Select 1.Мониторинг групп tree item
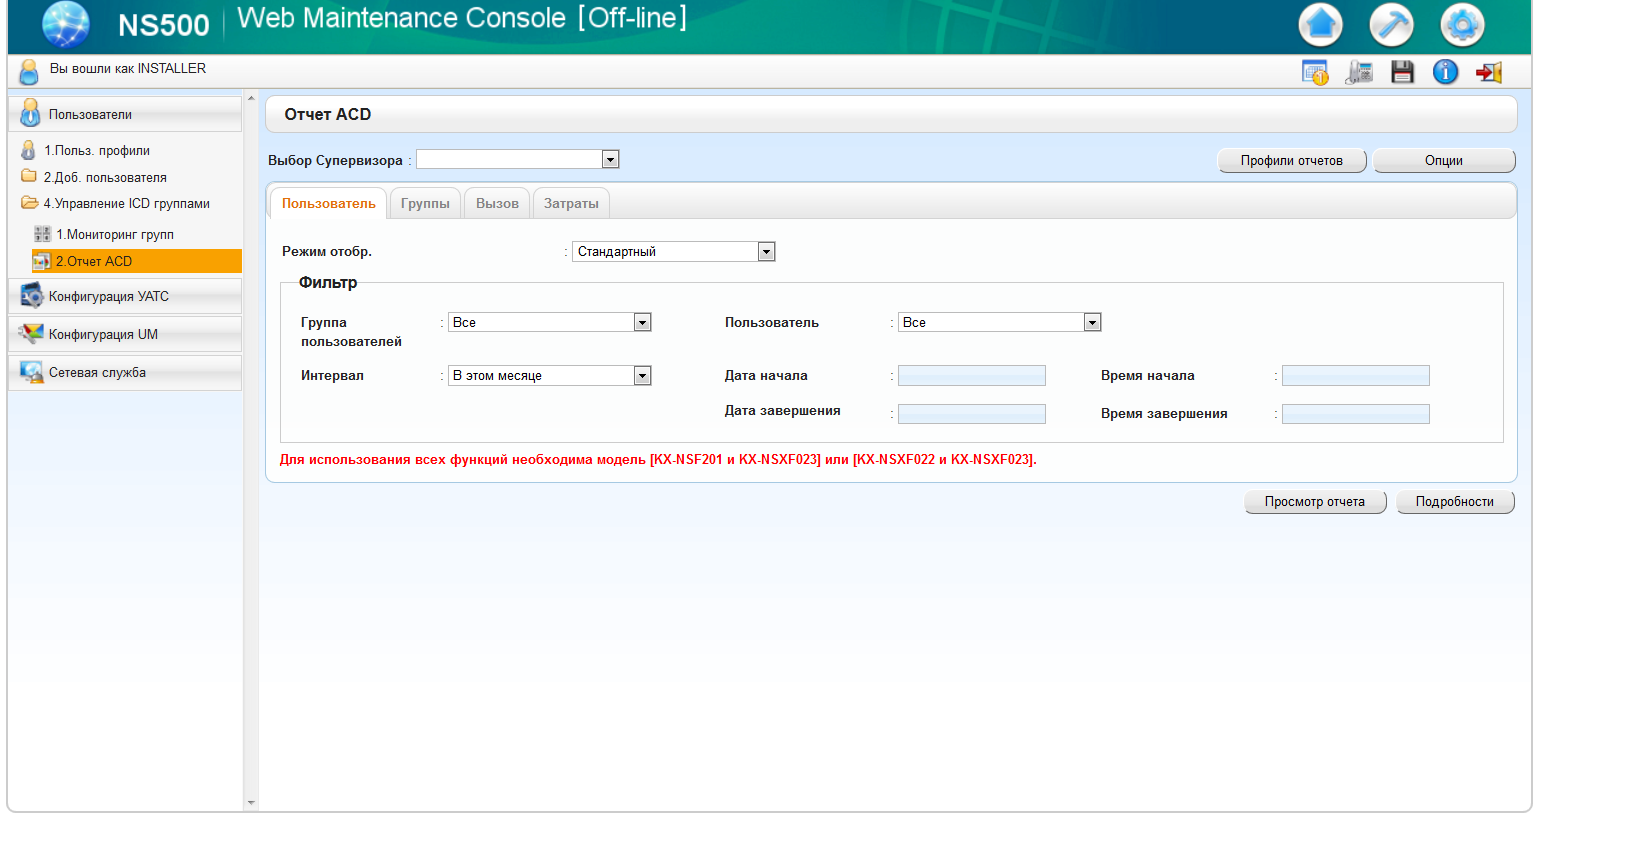The width and height of the screenshot is (1646, 853). [x=115, y=235]
